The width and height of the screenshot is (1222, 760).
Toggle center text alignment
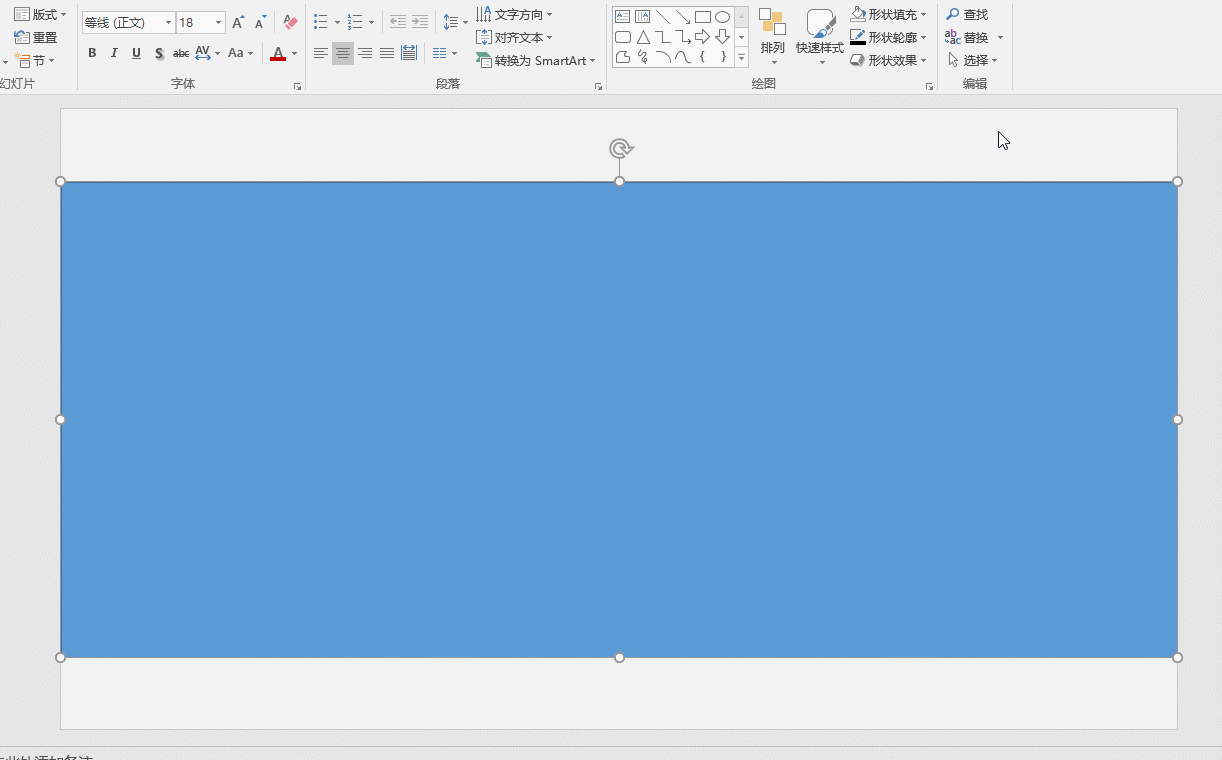[x=343, y=53]
